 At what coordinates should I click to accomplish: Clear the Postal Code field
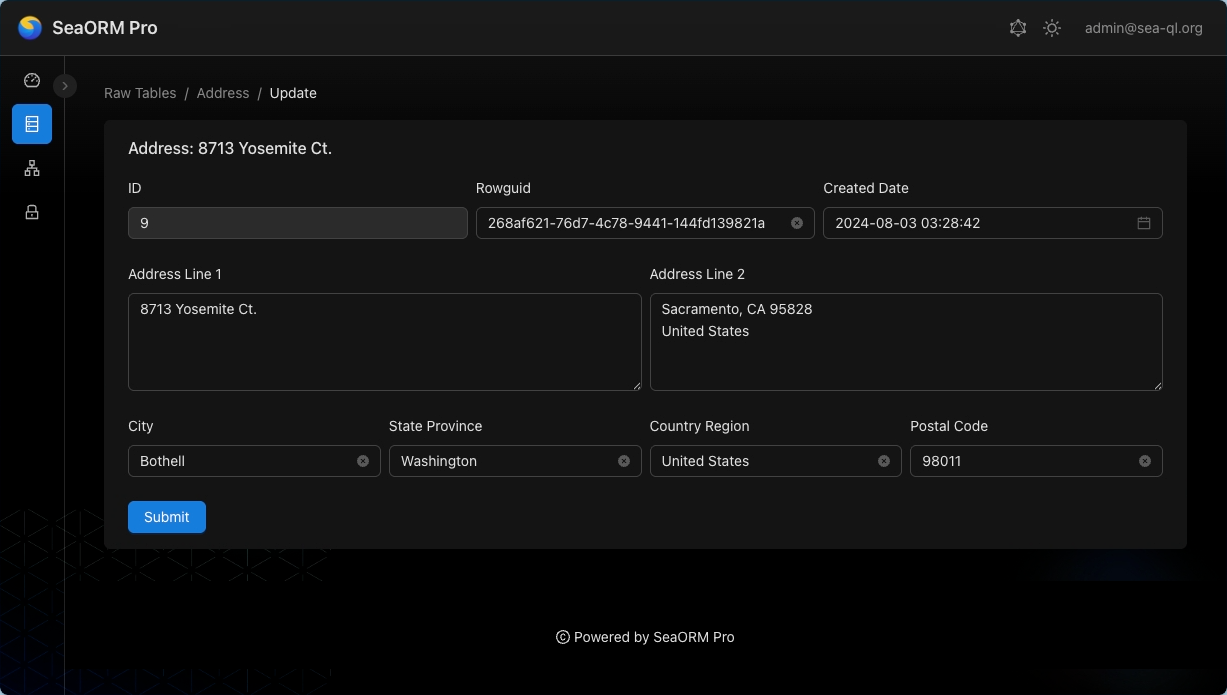[1145, 461]
